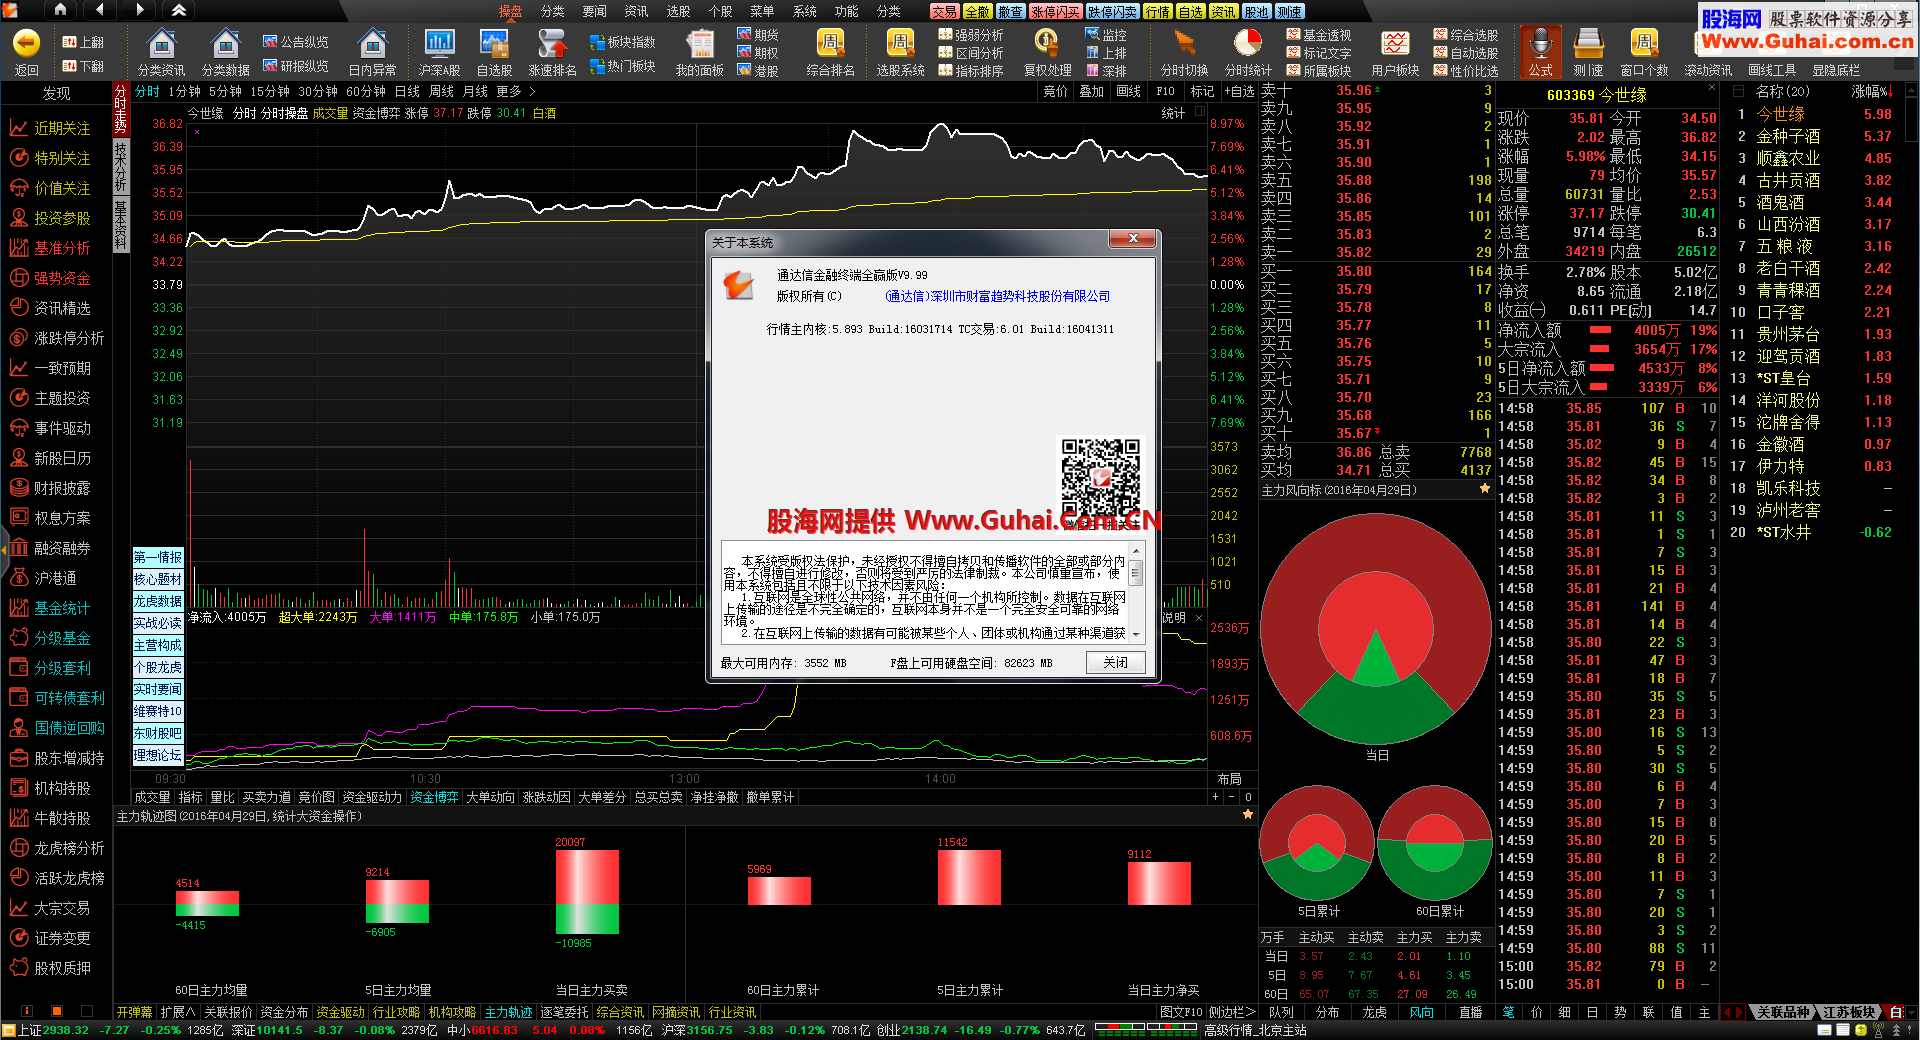This screenshot has width=1920, height=1040.
Task: Click the 上证 index in the status bar
Action: [x=53, y=1030]
